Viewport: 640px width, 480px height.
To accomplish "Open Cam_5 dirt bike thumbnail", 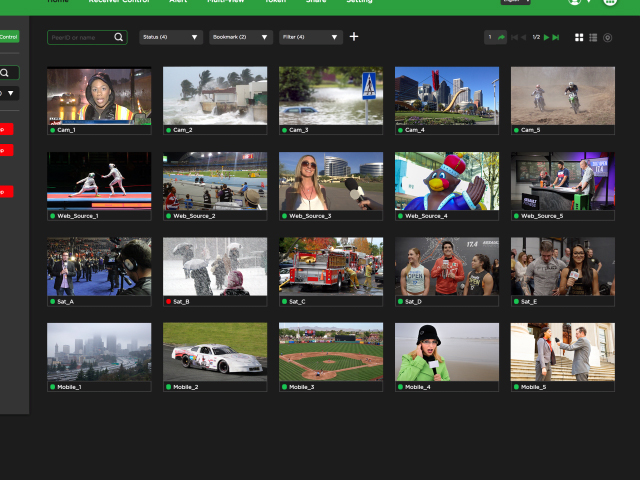I will [x=563, y=96].
